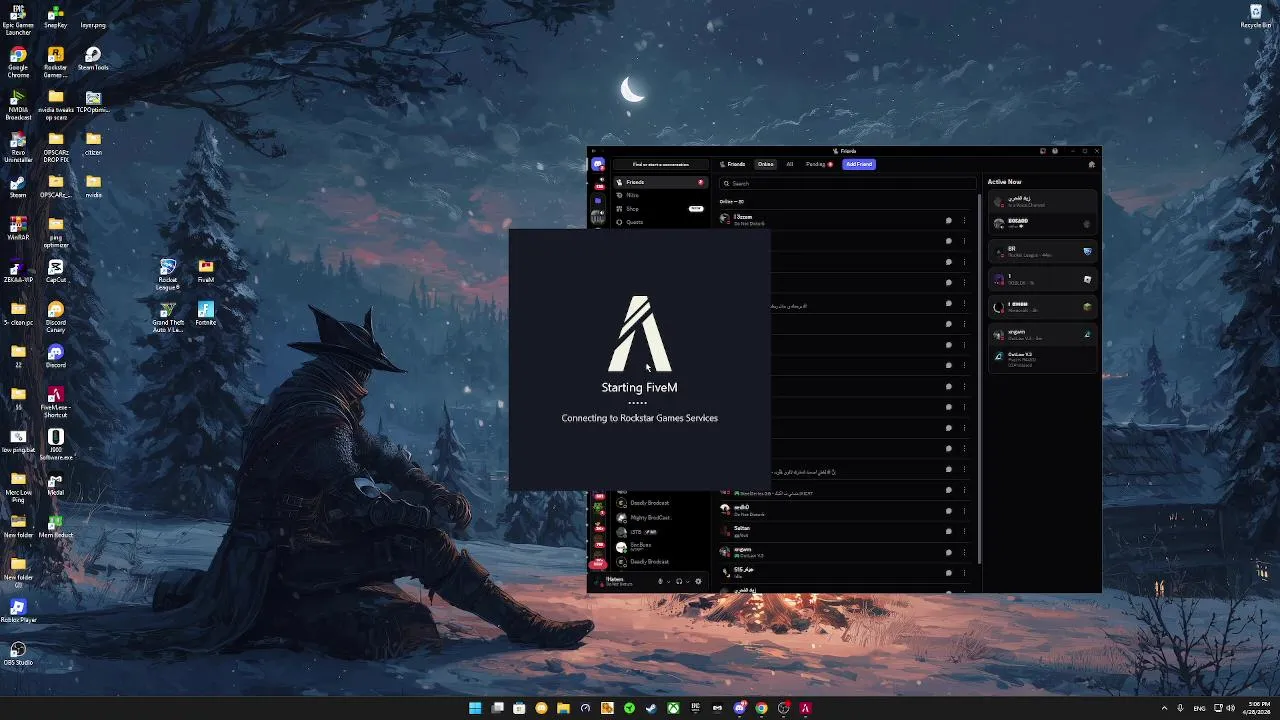Select the Grand Theft Auto V desktop icon
The image size is (1280, 720).
tap(168, 316)
